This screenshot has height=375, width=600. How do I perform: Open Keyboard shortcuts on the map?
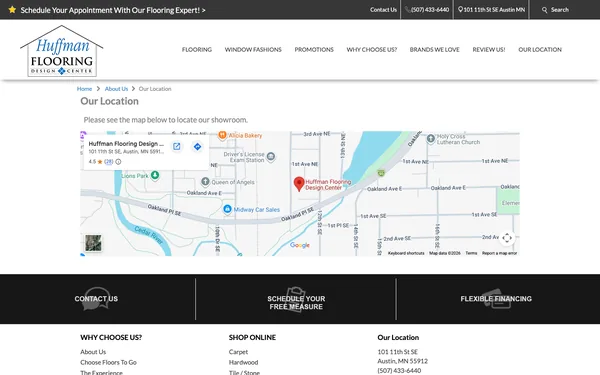[406, 253]
